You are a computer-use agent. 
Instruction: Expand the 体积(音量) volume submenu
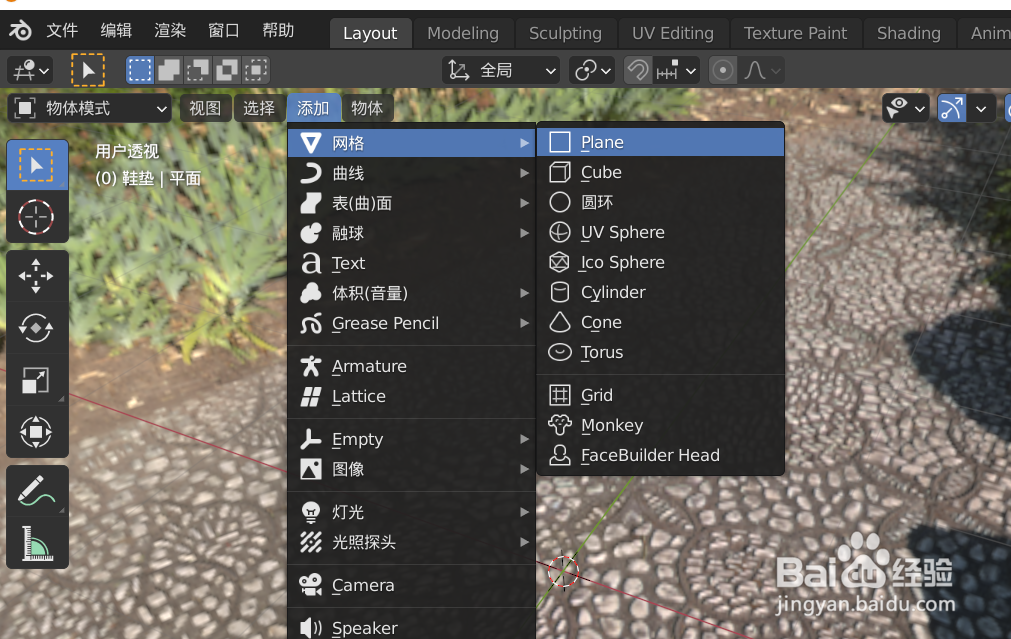412,293
